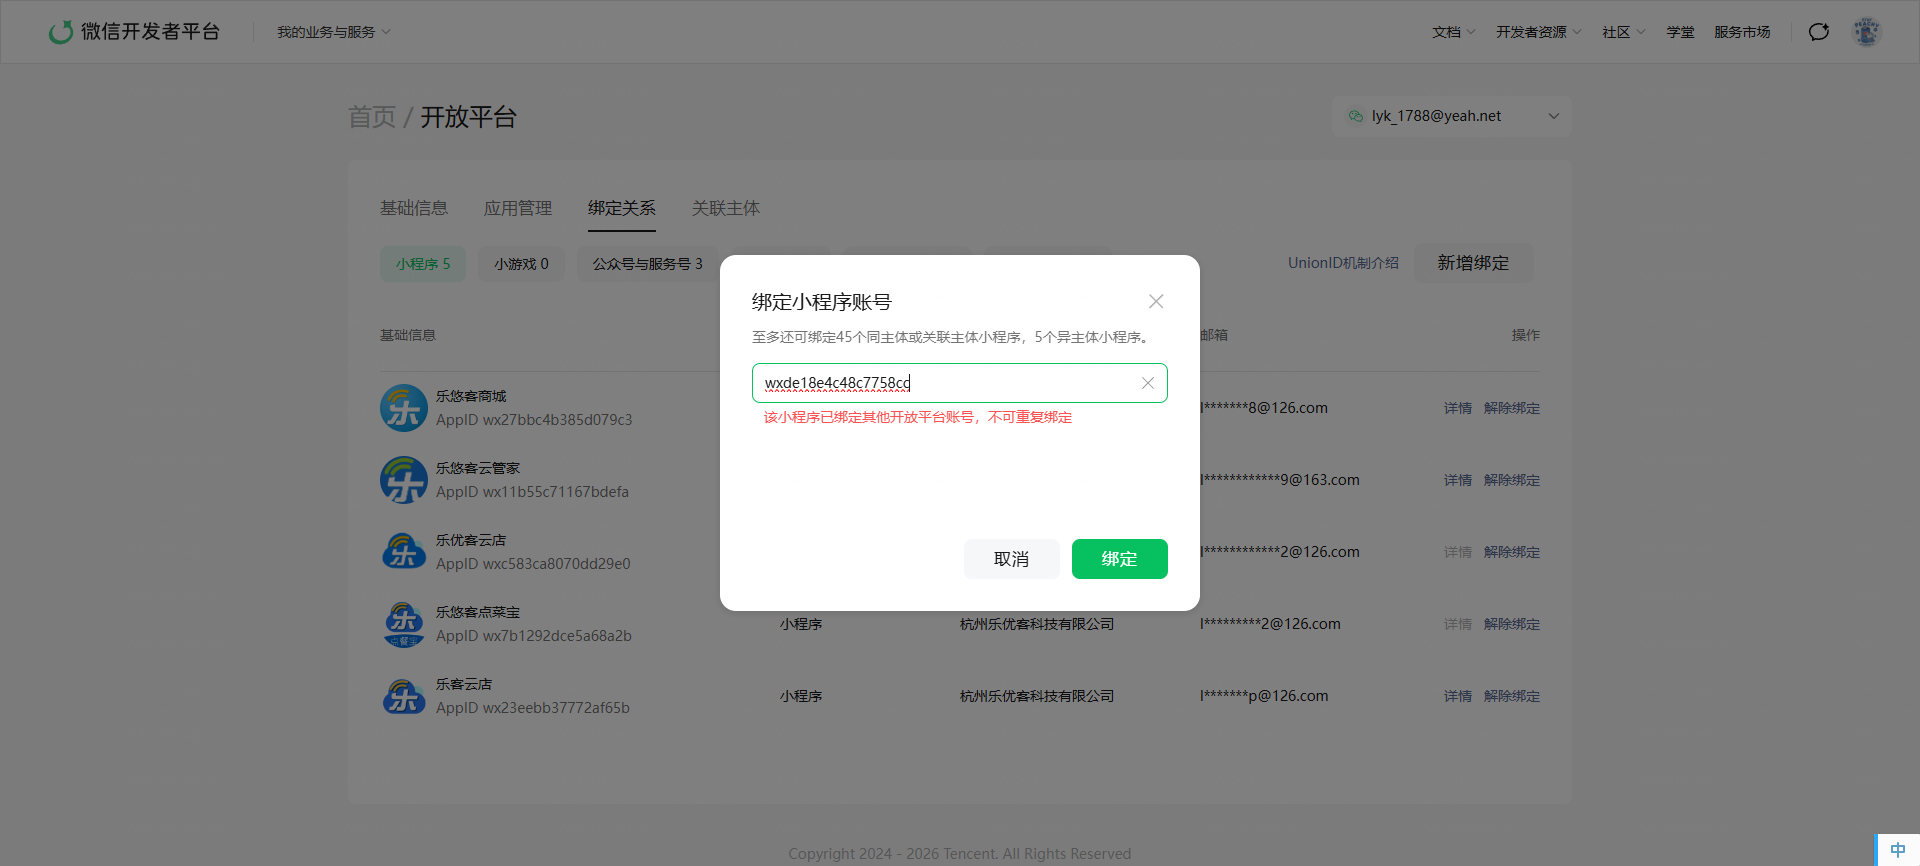Click the error message under the input
The image size is (1920, 866).
point(918,417)
